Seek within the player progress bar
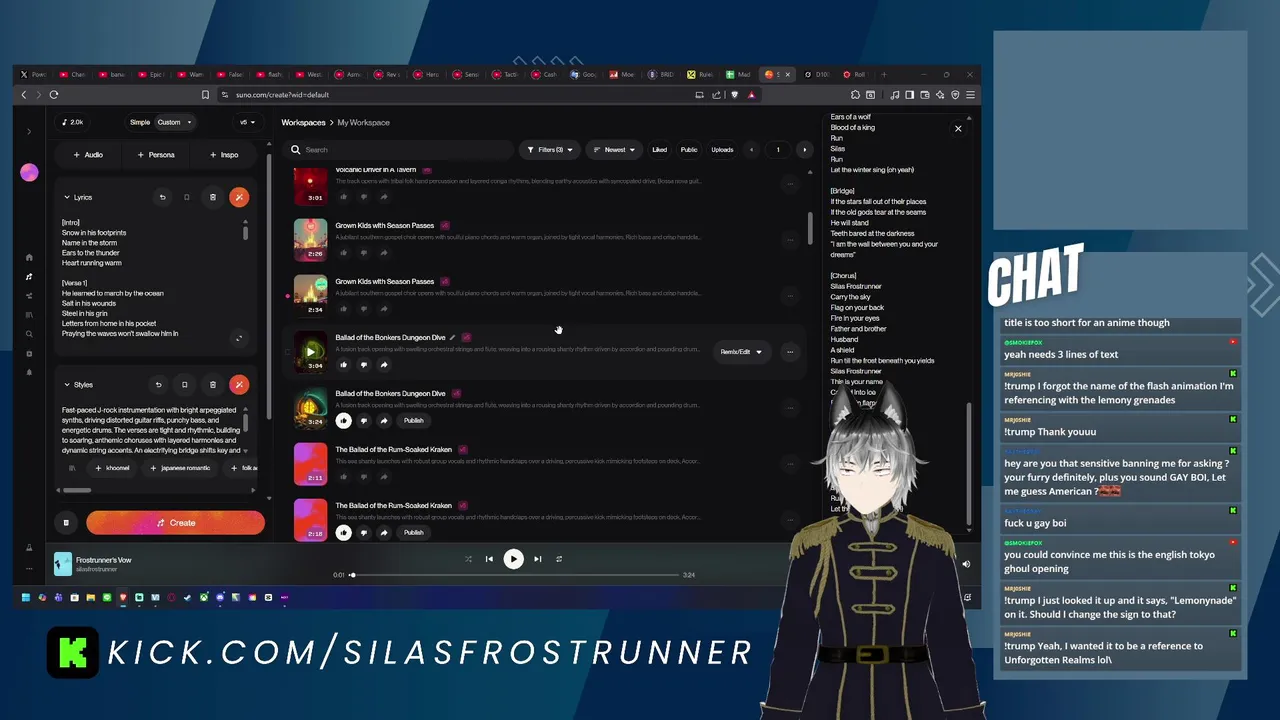This screenshot has height=720, width=1280. click(x=514, y=575)
